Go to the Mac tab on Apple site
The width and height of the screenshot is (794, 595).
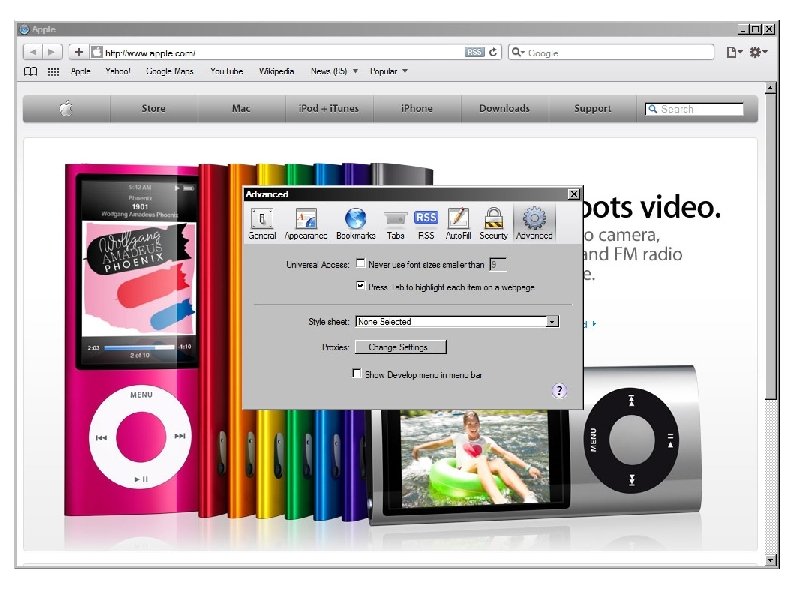[x=241, y=108]
